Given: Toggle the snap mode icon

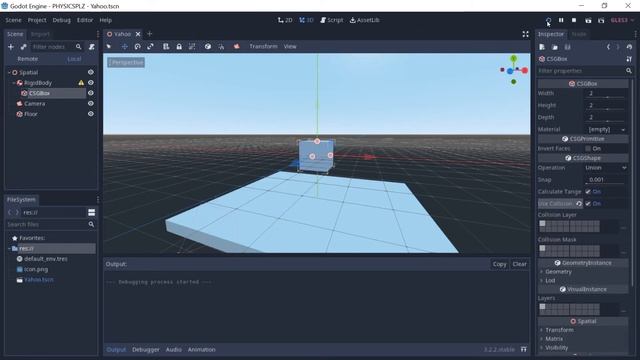Looking at the screenshot, I should click(x=221, y=47).
